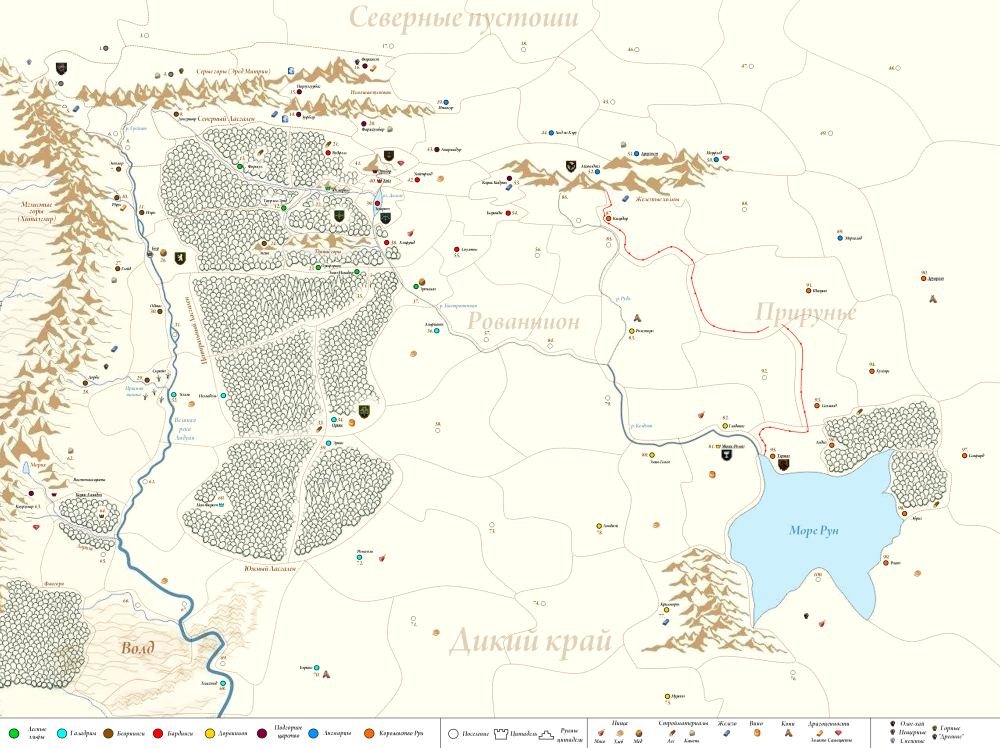Viewport: 1000px width, 748px height.
Task: Click the Цитадель castle icon in legend
Action: point(501,734)
